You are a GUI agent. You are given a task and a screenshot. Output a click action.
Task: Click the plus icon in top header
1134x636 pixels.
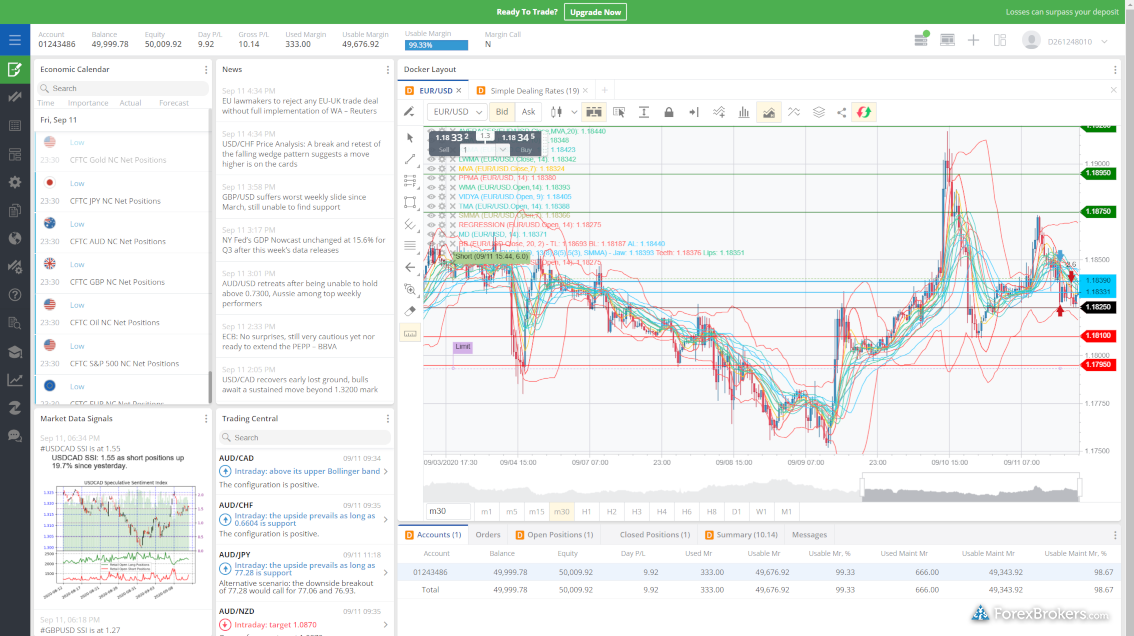point(973,41)
